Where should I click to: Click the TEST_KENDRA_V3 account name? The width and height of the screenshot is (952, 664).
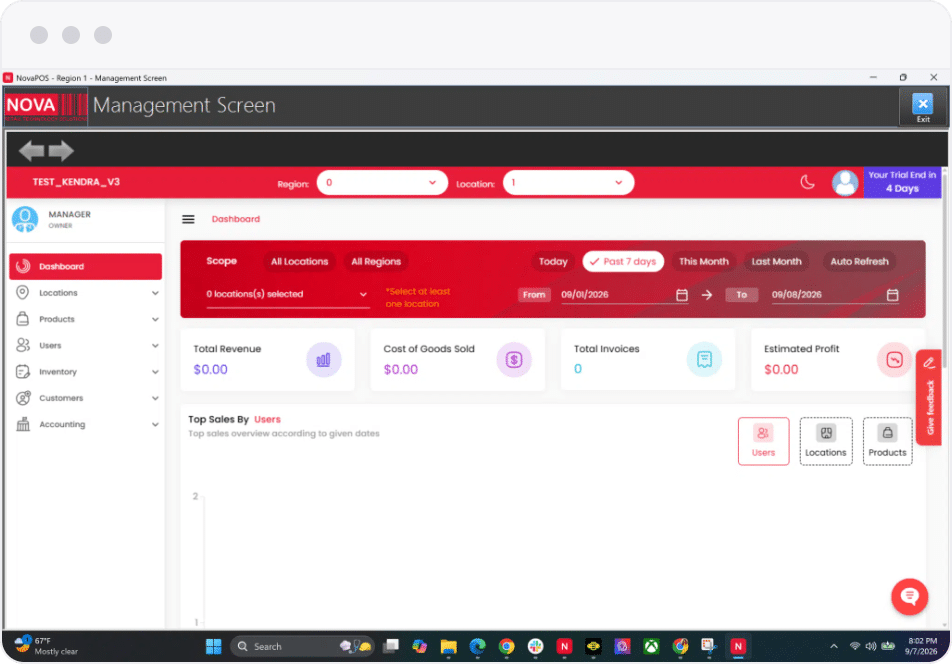tap(76, 182)
